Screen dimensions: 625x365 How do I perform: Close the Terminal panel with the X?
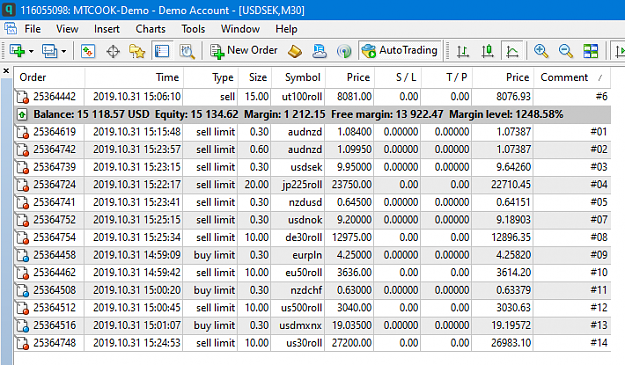click(x=6, y=71)
